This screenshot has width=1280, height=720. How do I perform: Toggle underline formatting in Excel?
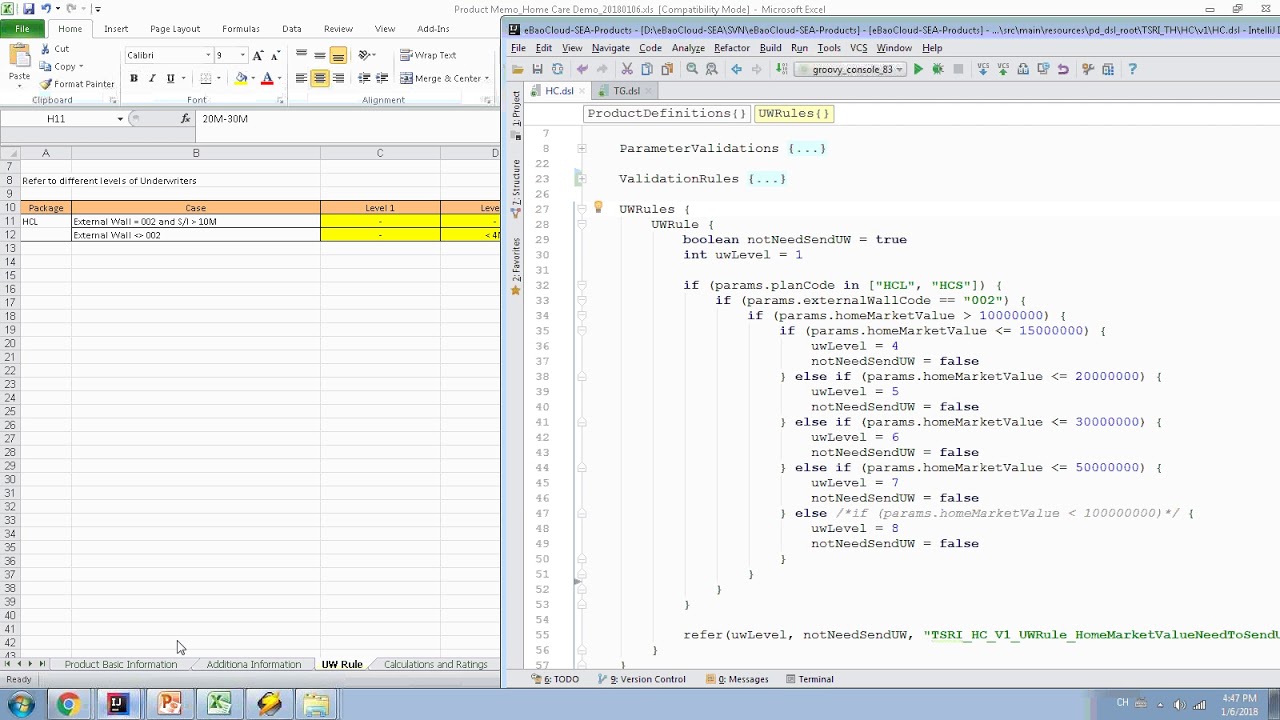(x=170, y=78)
